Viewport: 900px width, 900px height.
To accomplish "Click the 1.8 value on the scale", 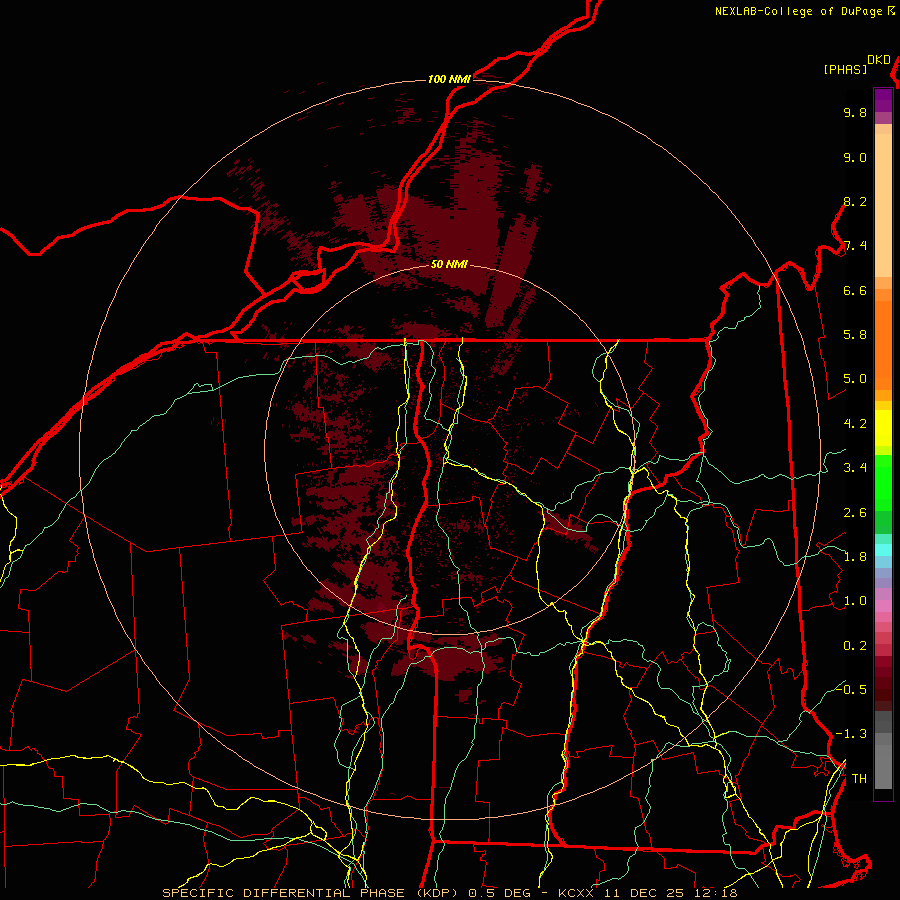I will [x=855, y=557].
